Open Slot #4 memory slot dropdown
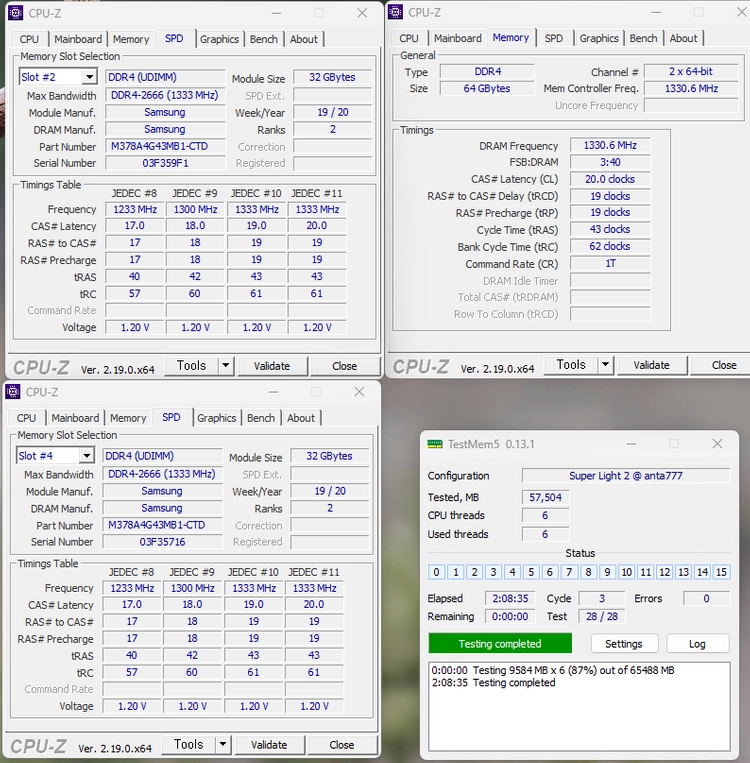 click(86, 455)
